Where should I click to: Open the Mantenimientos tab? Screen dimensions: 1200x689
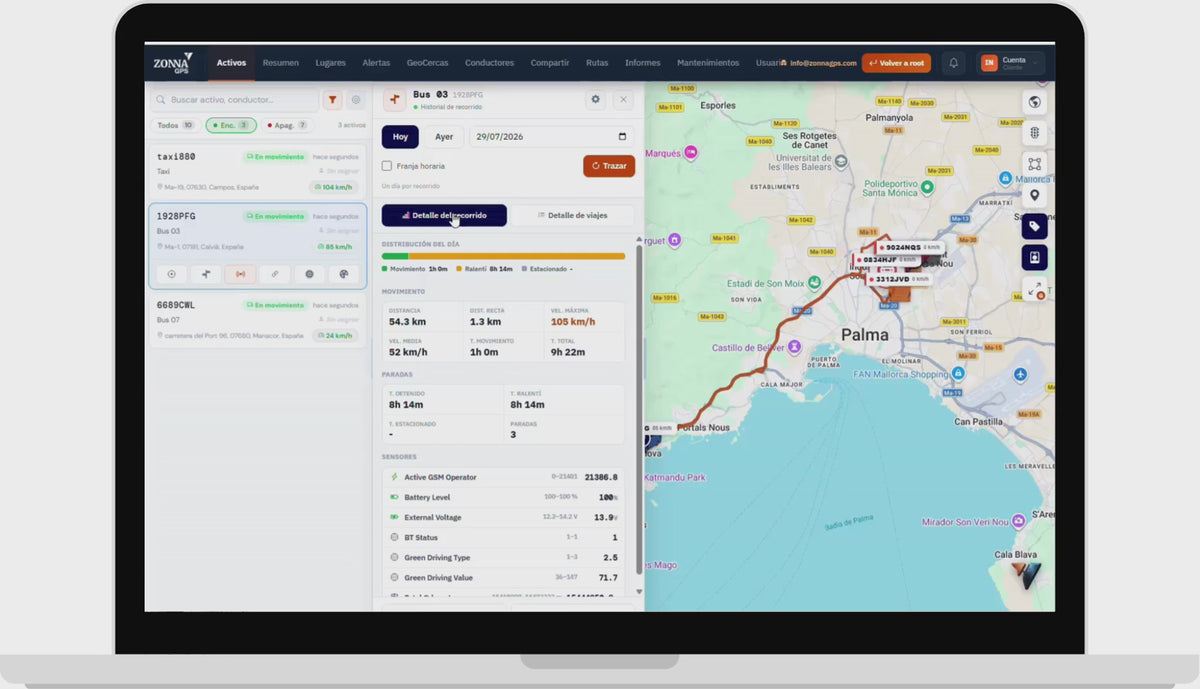[708, 63]
